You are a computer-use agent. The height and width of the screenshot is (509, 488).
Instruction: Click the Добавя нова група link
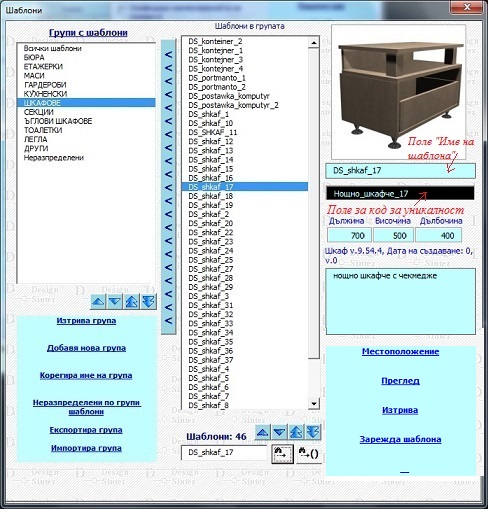pyautogui.click(x=86, y=348)
